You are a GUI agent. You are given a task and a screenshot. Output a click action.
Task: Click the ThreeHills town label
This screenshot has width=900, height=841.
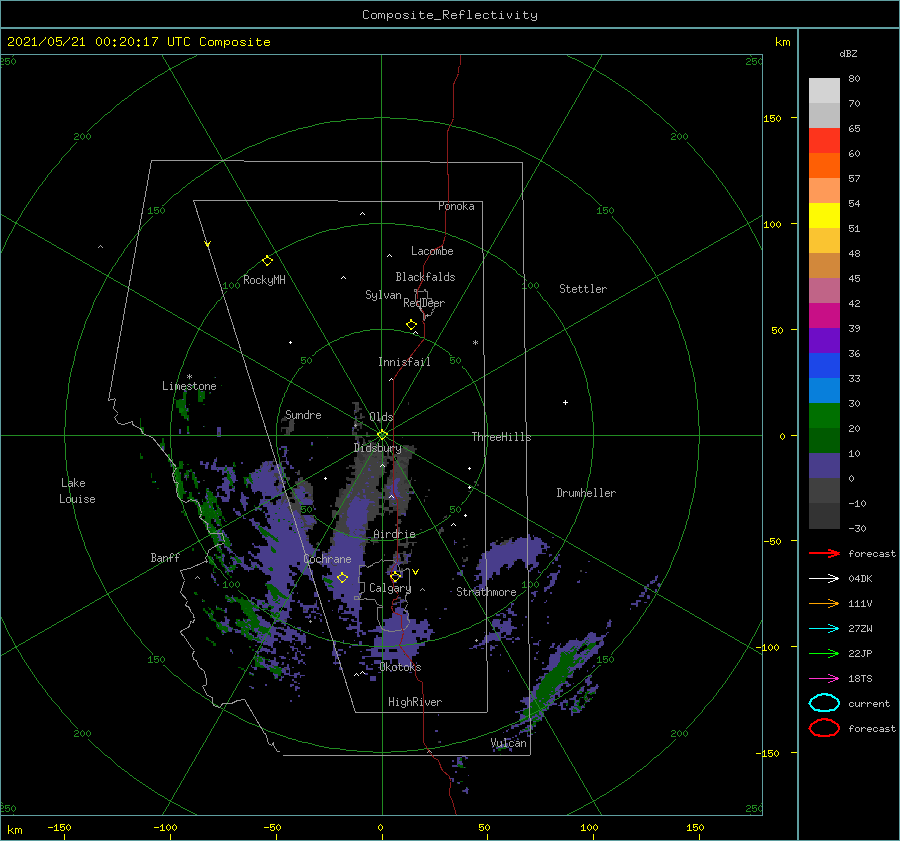click(501, 437)
